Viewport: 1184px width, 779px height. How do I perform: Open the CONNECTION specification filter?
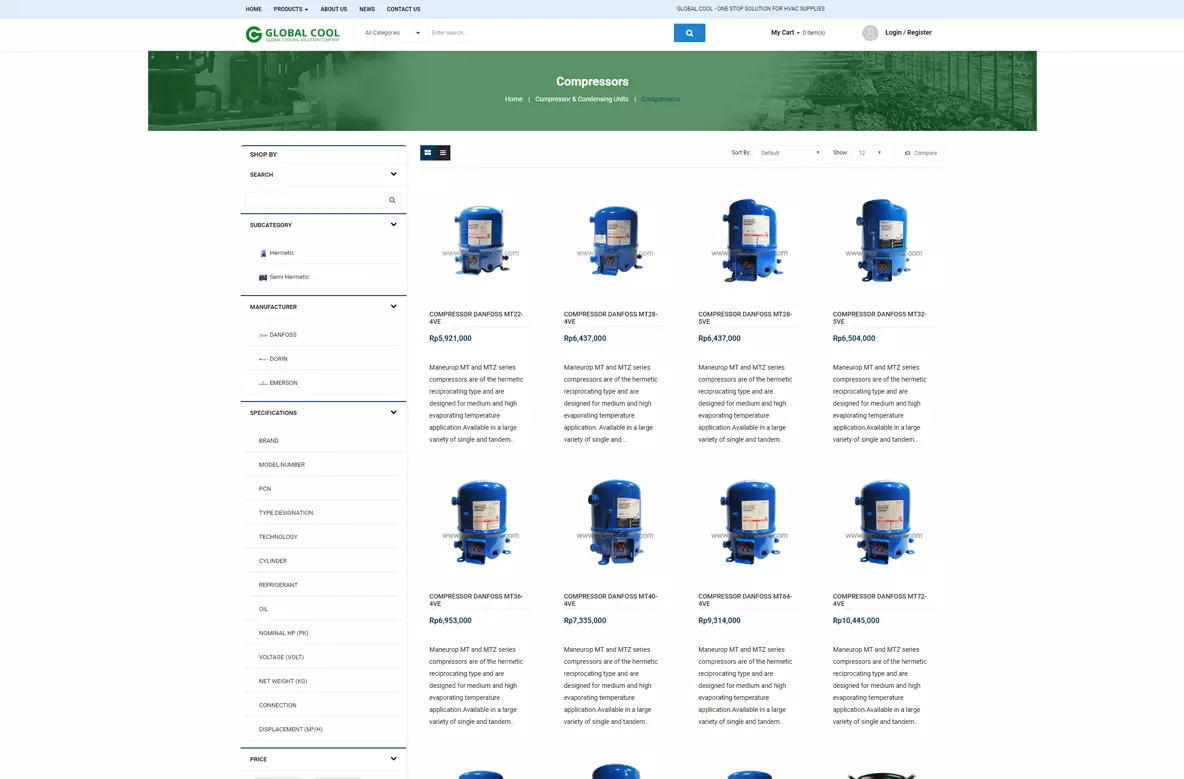tap(278, 706)
